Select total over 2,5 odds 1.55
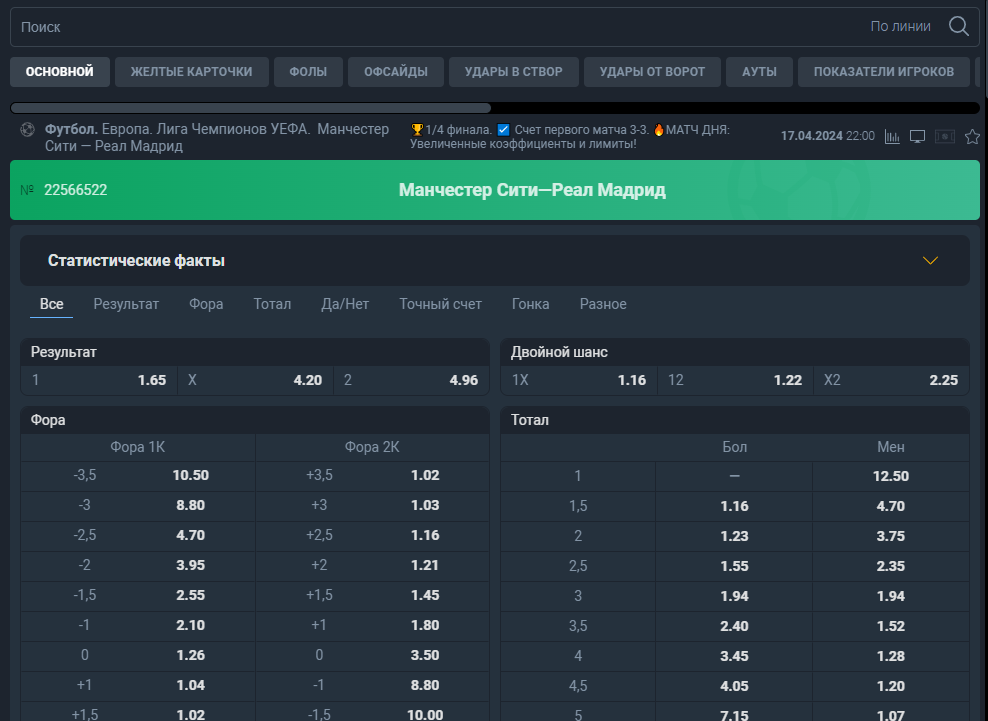Image resolution: width=988 pixels, height=721 pixels. point(734,566)
